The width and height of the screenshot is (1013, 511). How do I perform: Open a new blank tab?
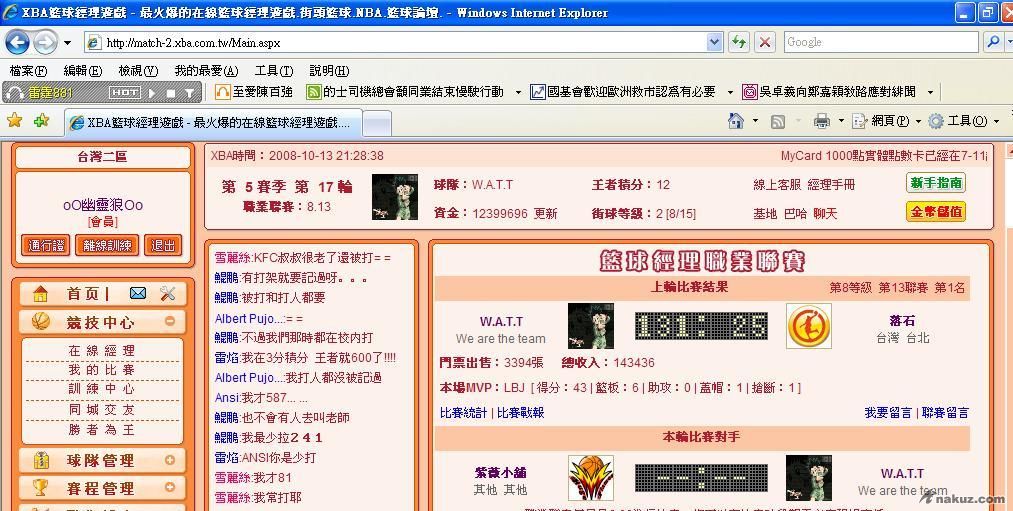(377, 123)
